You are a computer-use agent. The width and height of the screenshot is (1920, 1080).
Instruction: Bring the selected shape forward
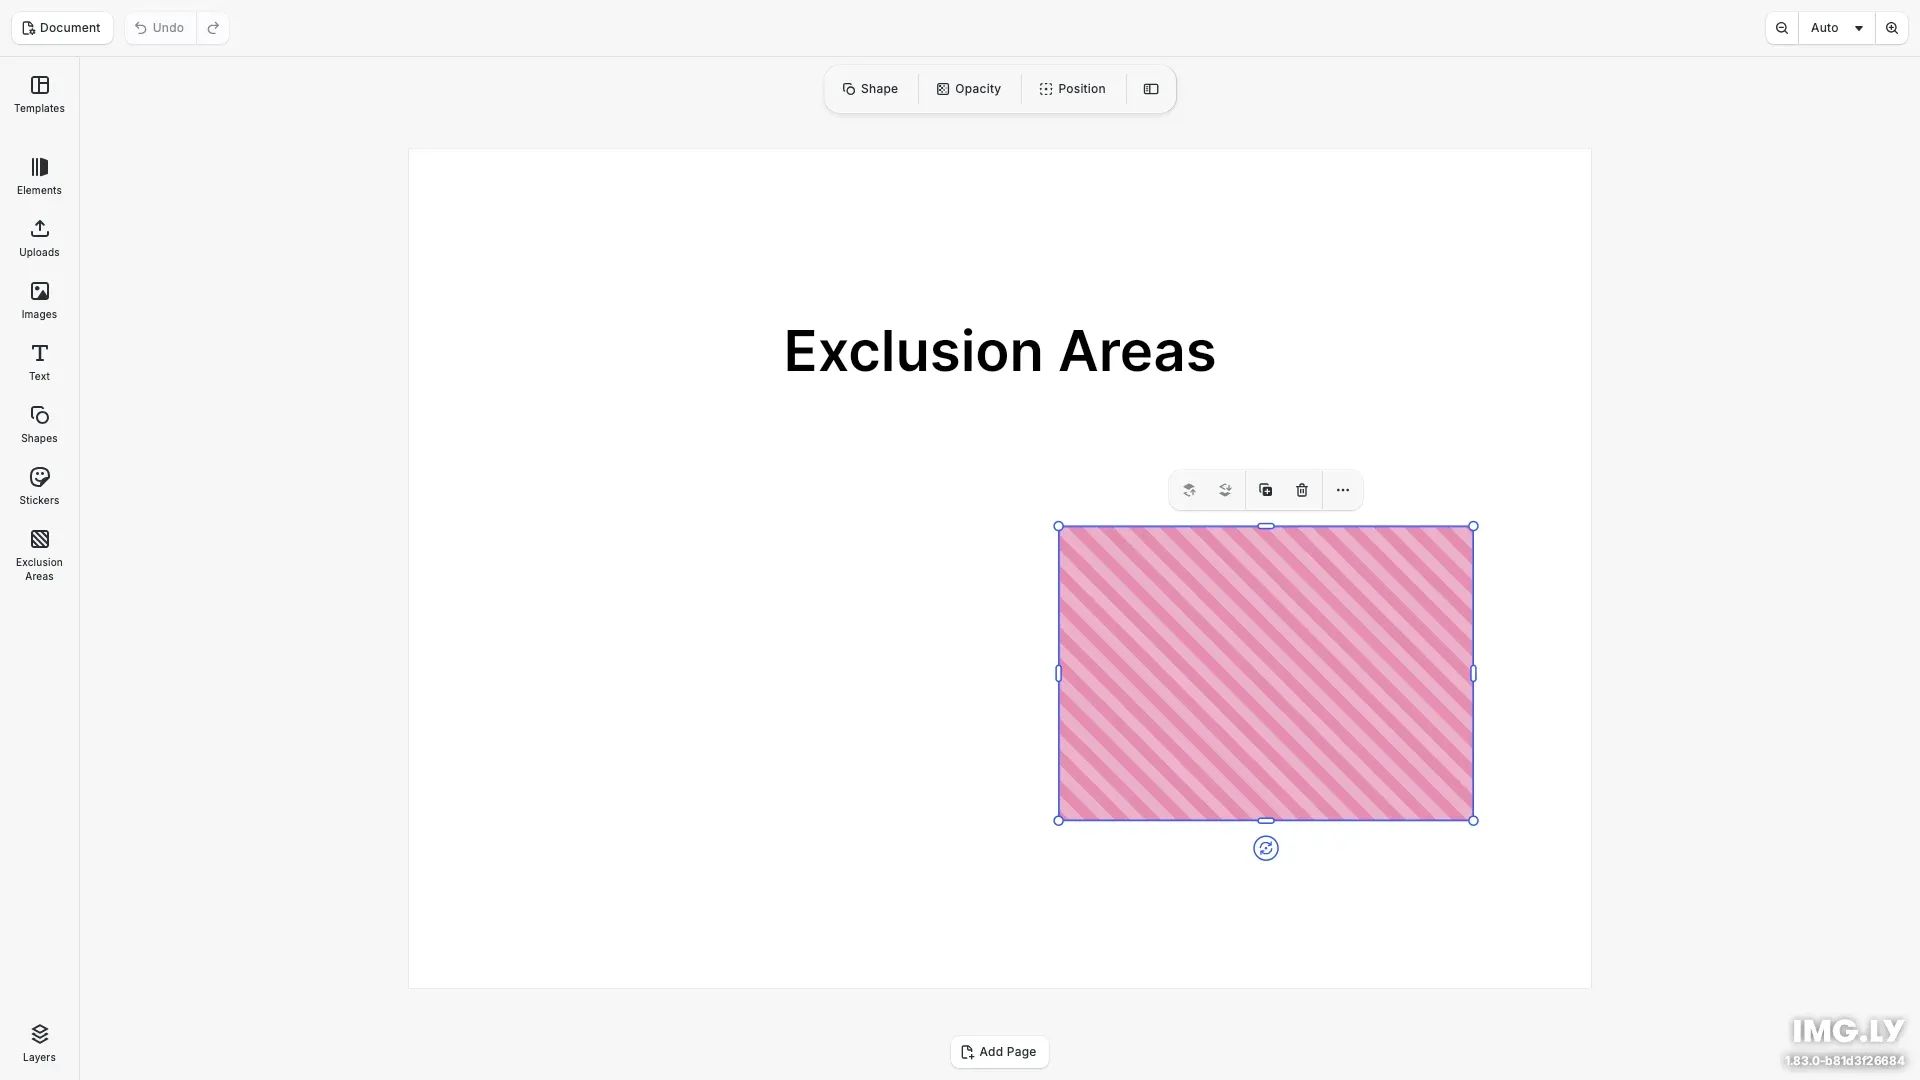(1189, 490)
